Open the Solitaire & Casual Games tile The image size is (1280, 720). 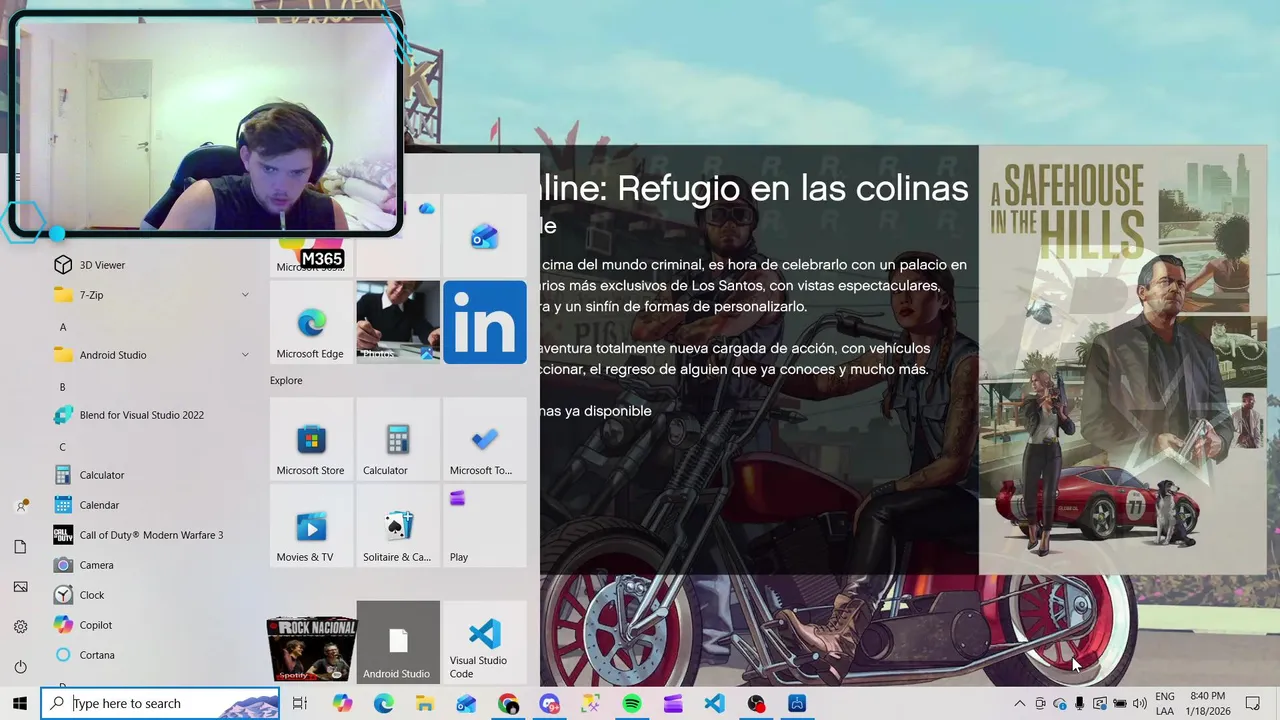(x=398, y=526)
